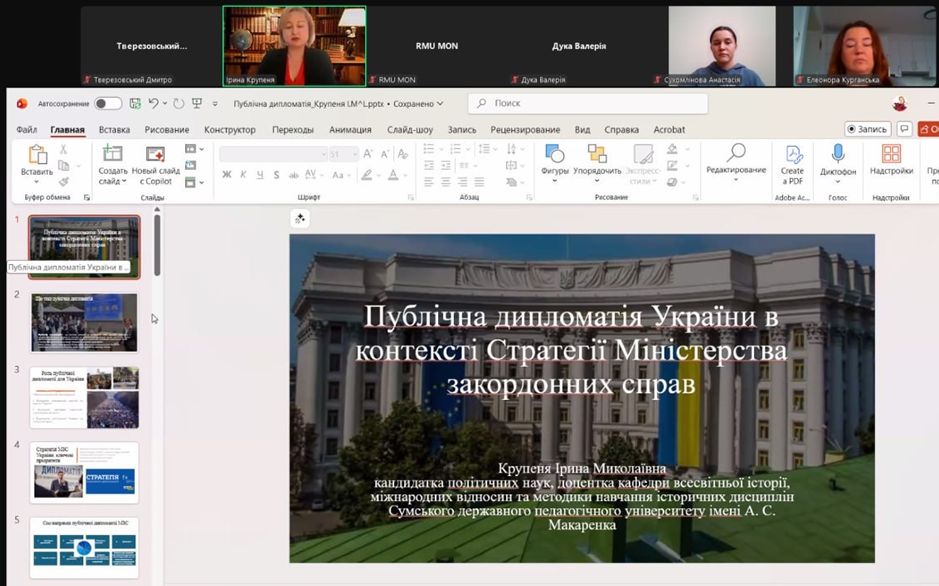
Task: Open the Acrobat tab
Action: [x=669, y=129]
